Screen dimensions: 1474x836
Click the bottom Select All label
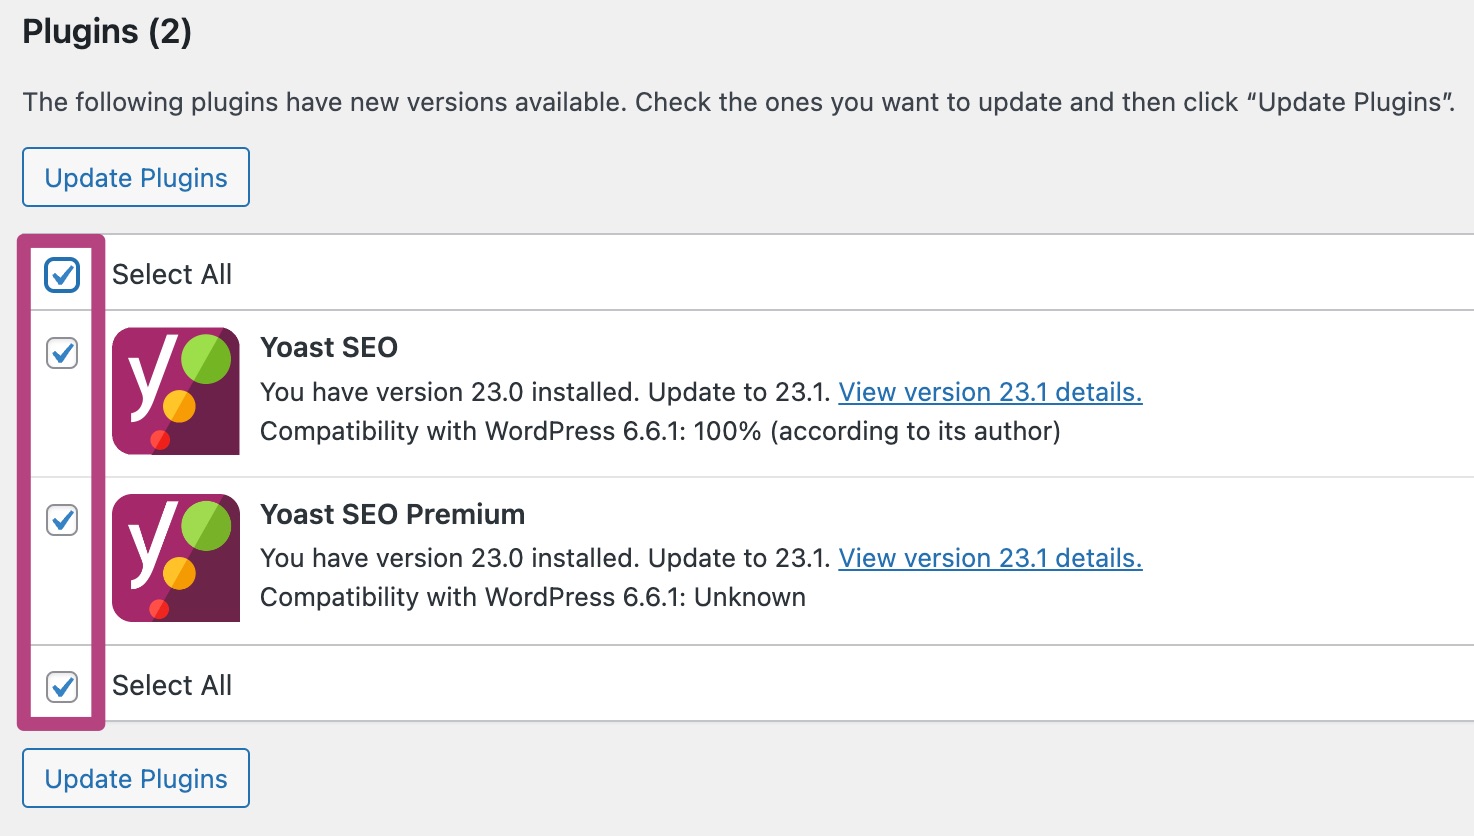coord(172,685)
